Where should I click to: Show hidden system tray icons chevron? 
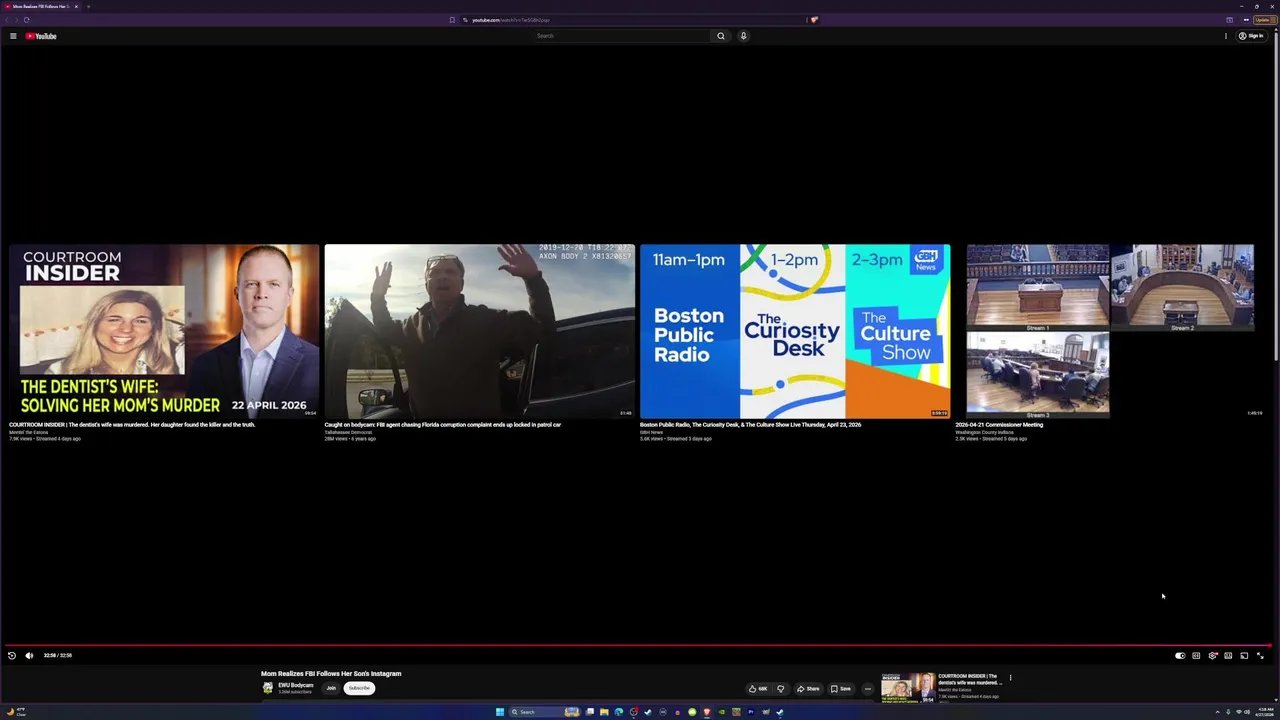pyautogui.click(x=1217, y=712)
